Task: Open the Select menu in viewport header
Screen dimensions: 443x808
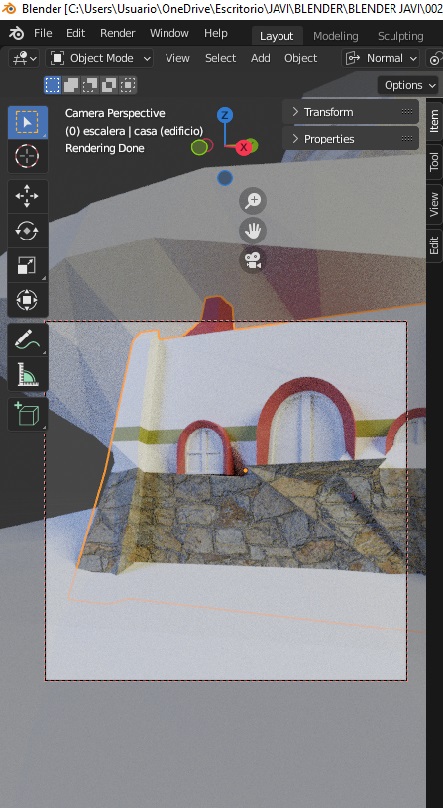Action: tap(220, 58)
